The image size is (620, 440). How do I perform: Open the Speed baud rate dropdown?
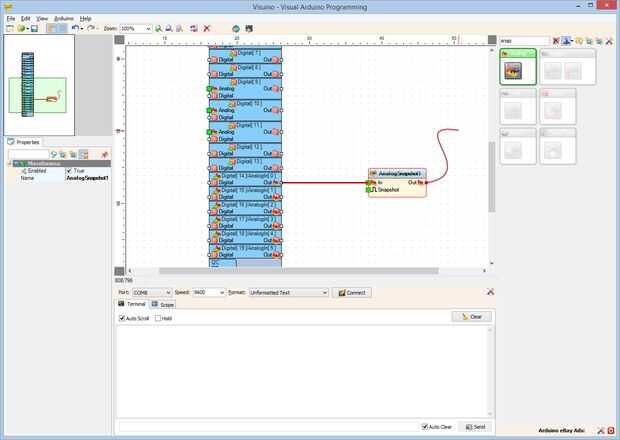point(222,293)
